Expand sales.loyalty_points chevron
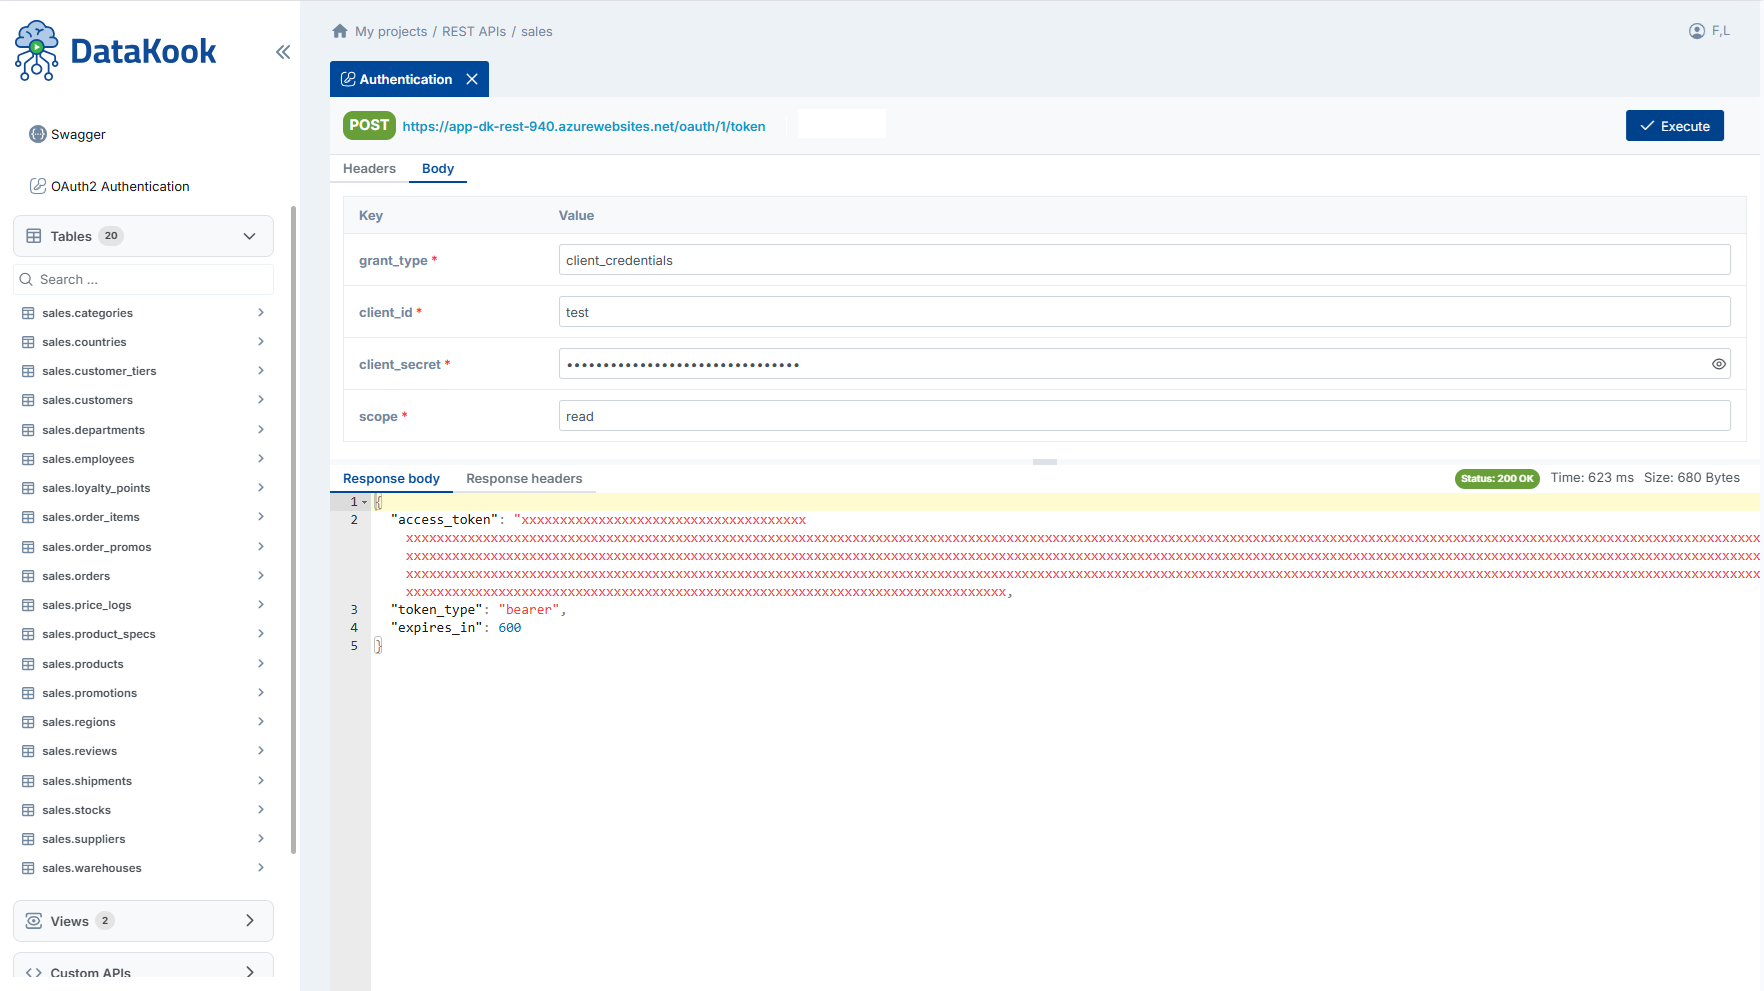Screen dimensions: 1764x991 (261, 488)
